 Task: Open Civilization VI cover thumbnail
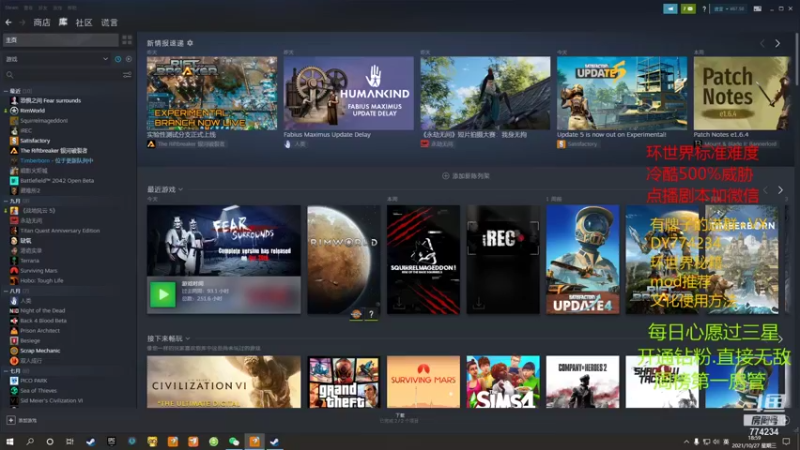[x=223, y=382]
